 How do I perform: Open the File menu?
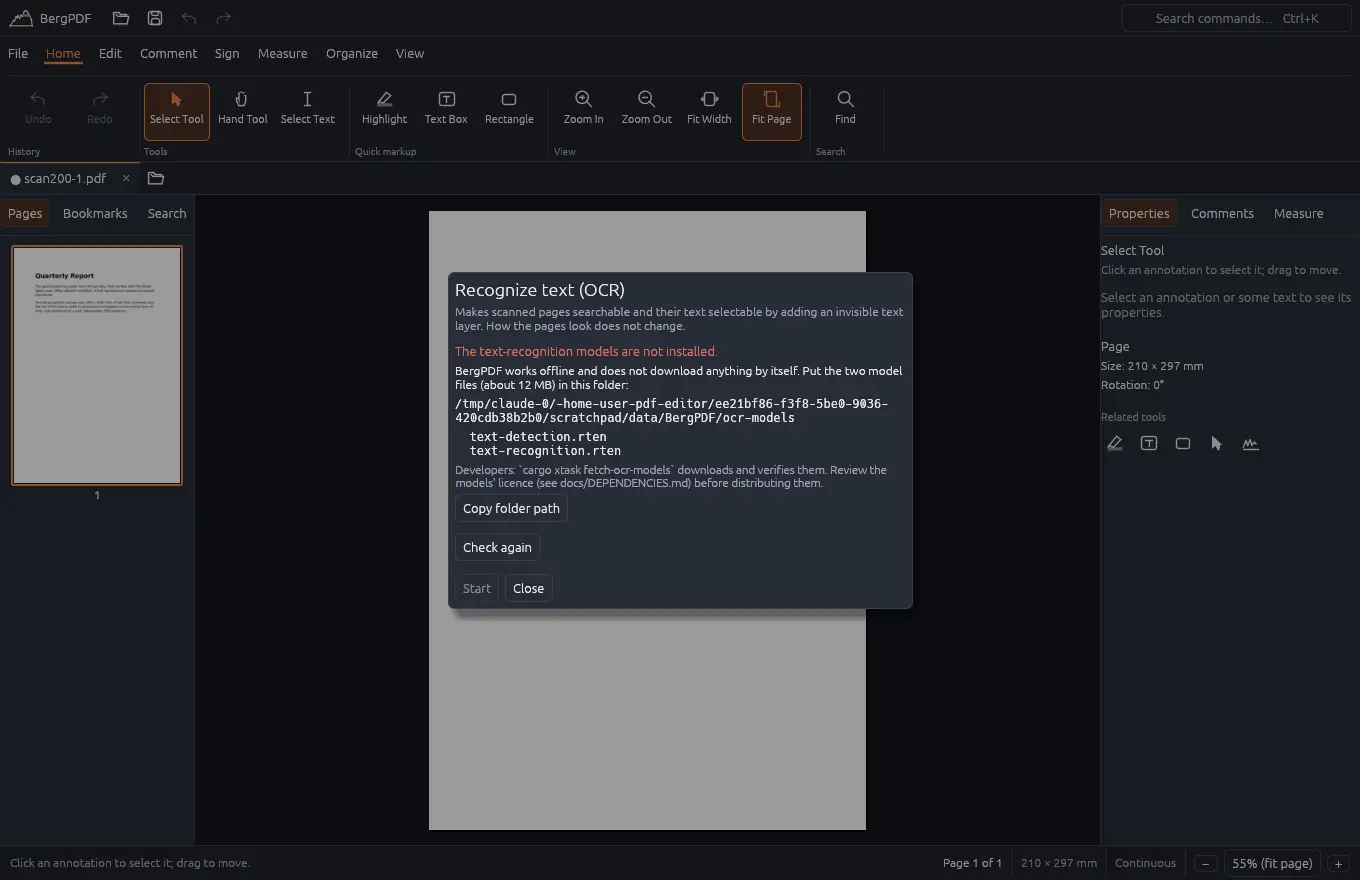coord(18,53)
